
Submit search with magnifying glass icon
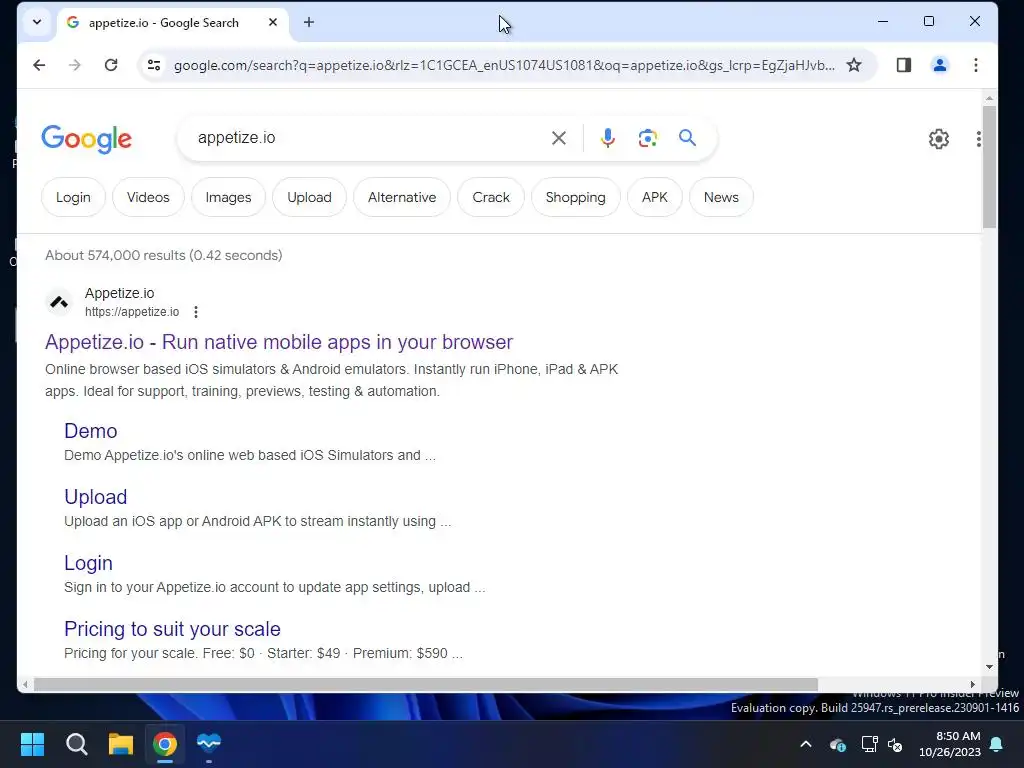pos(687,138)
